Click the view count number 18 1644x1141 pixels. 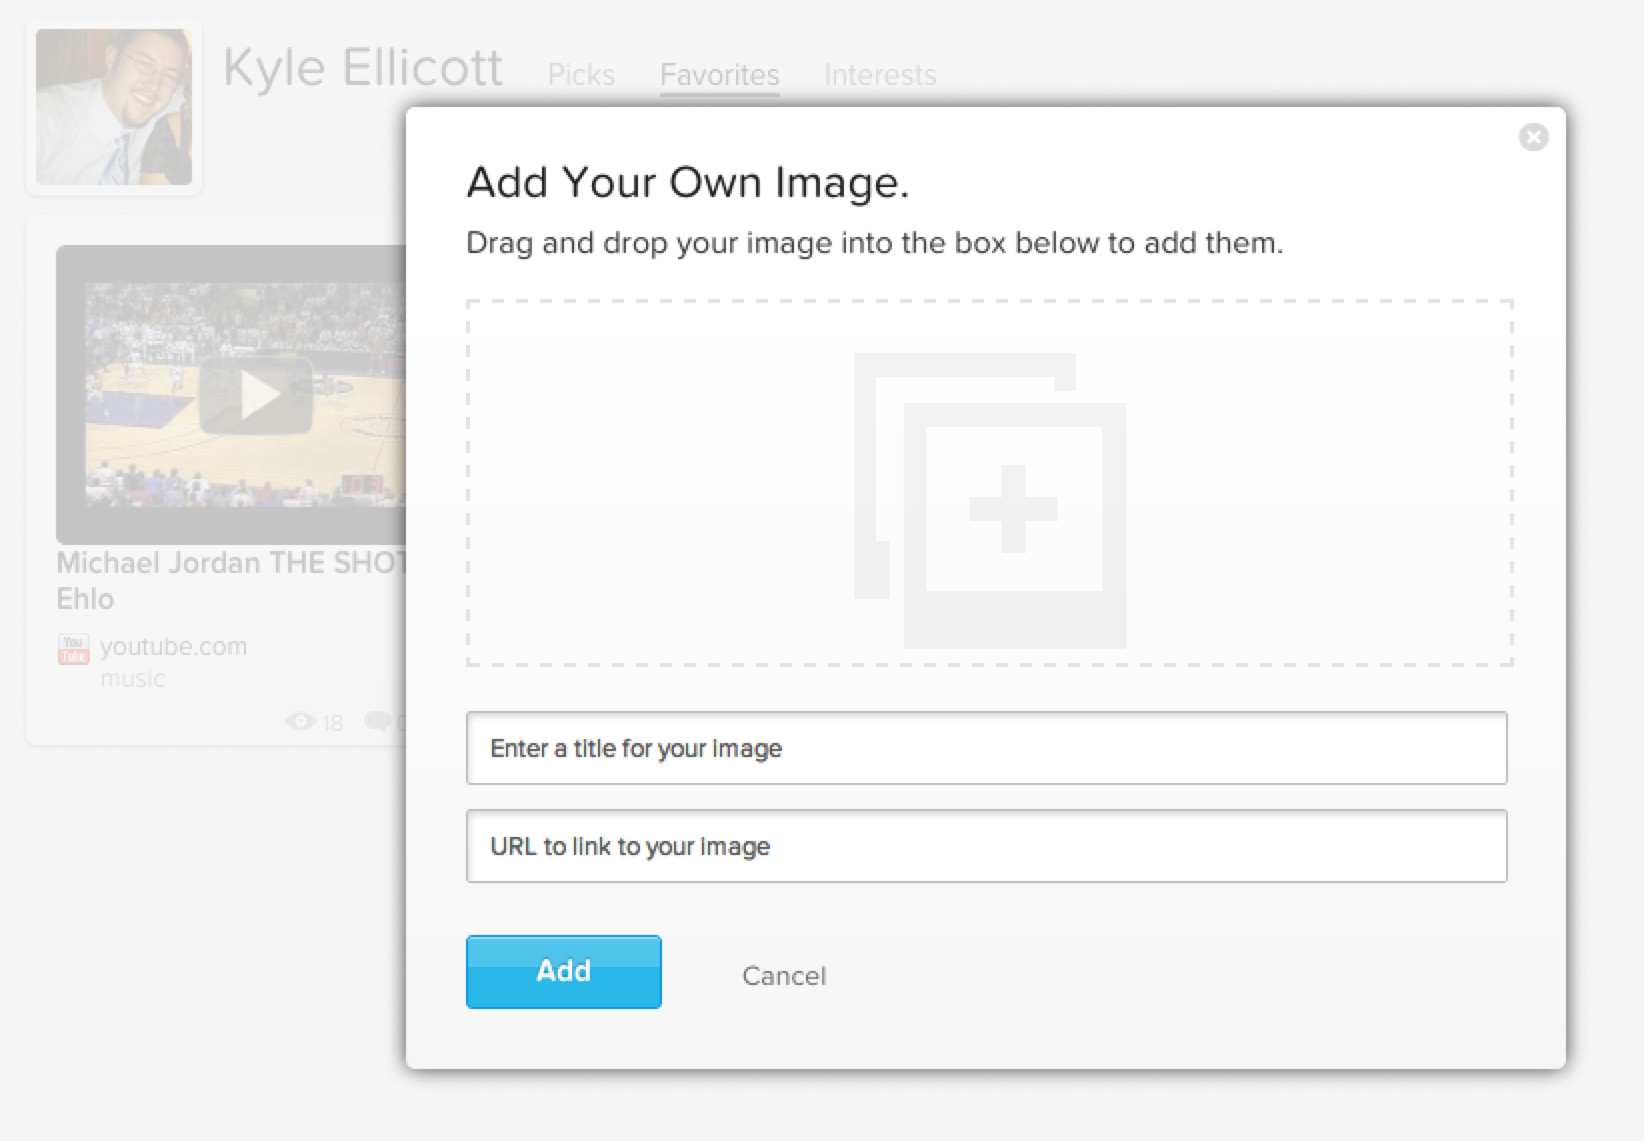pos(333,723)
